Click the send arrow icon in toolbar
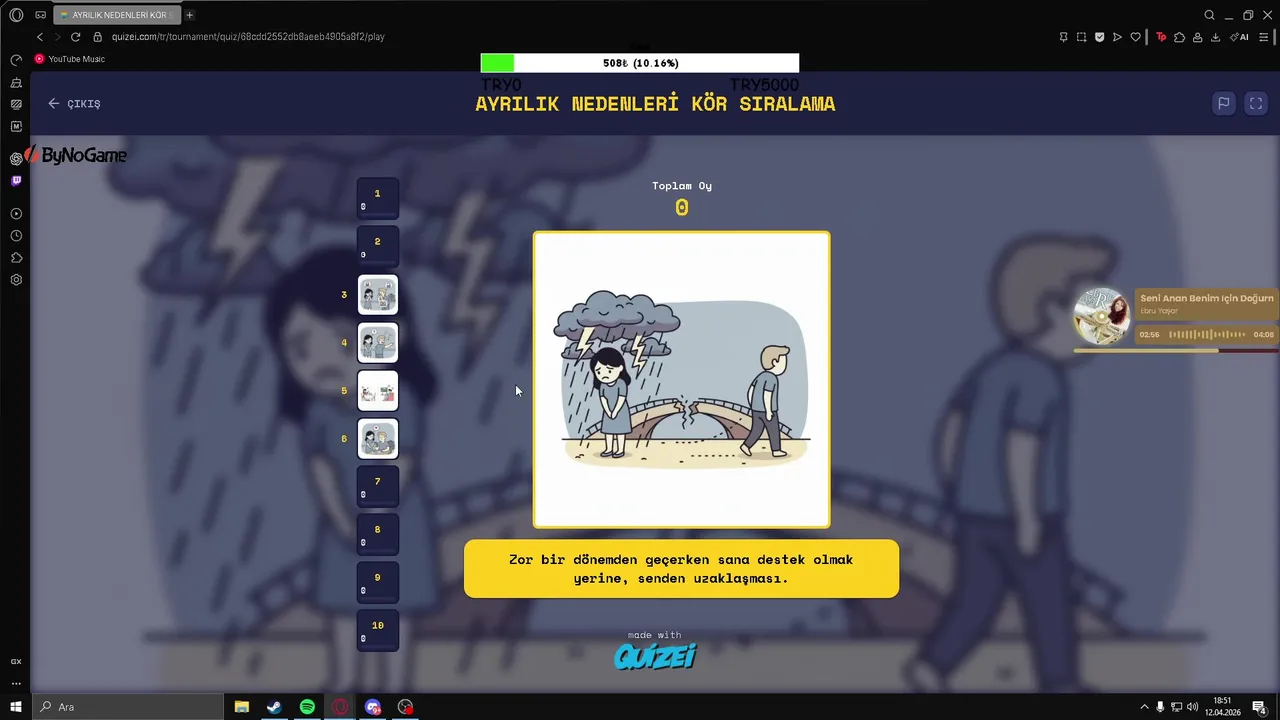 click(x=1117, y=37)
